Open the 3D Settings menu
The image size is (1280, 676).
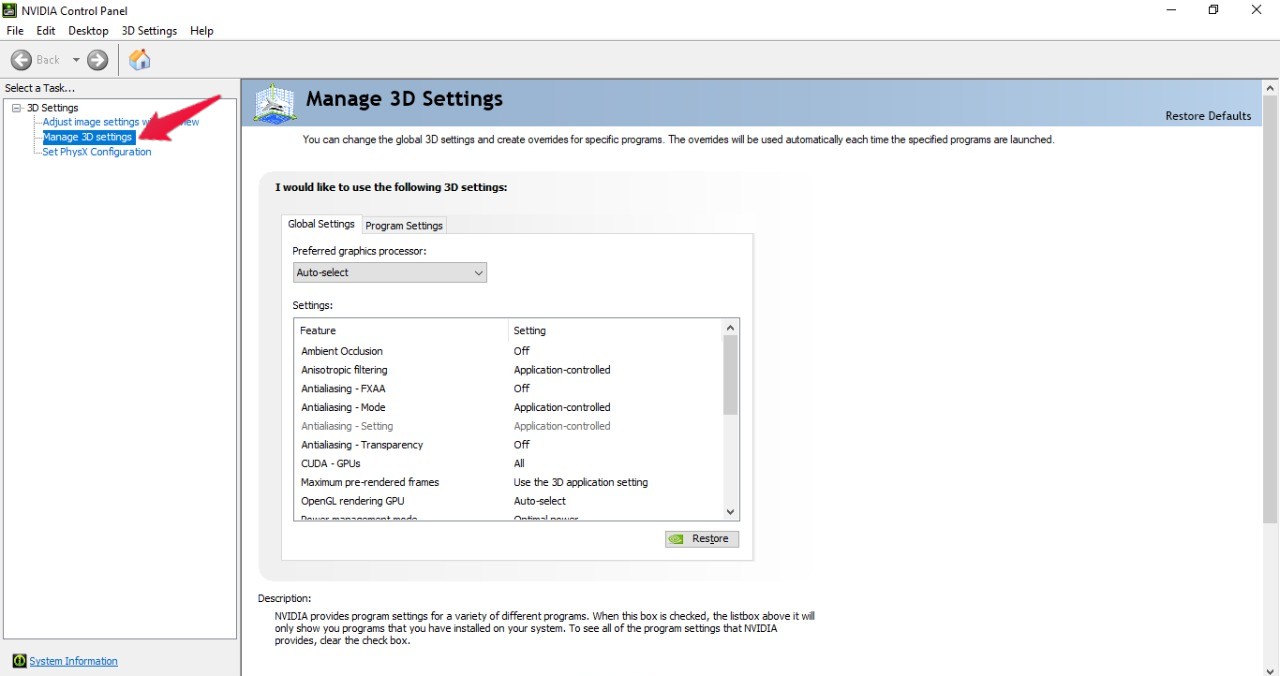(149, 31)
